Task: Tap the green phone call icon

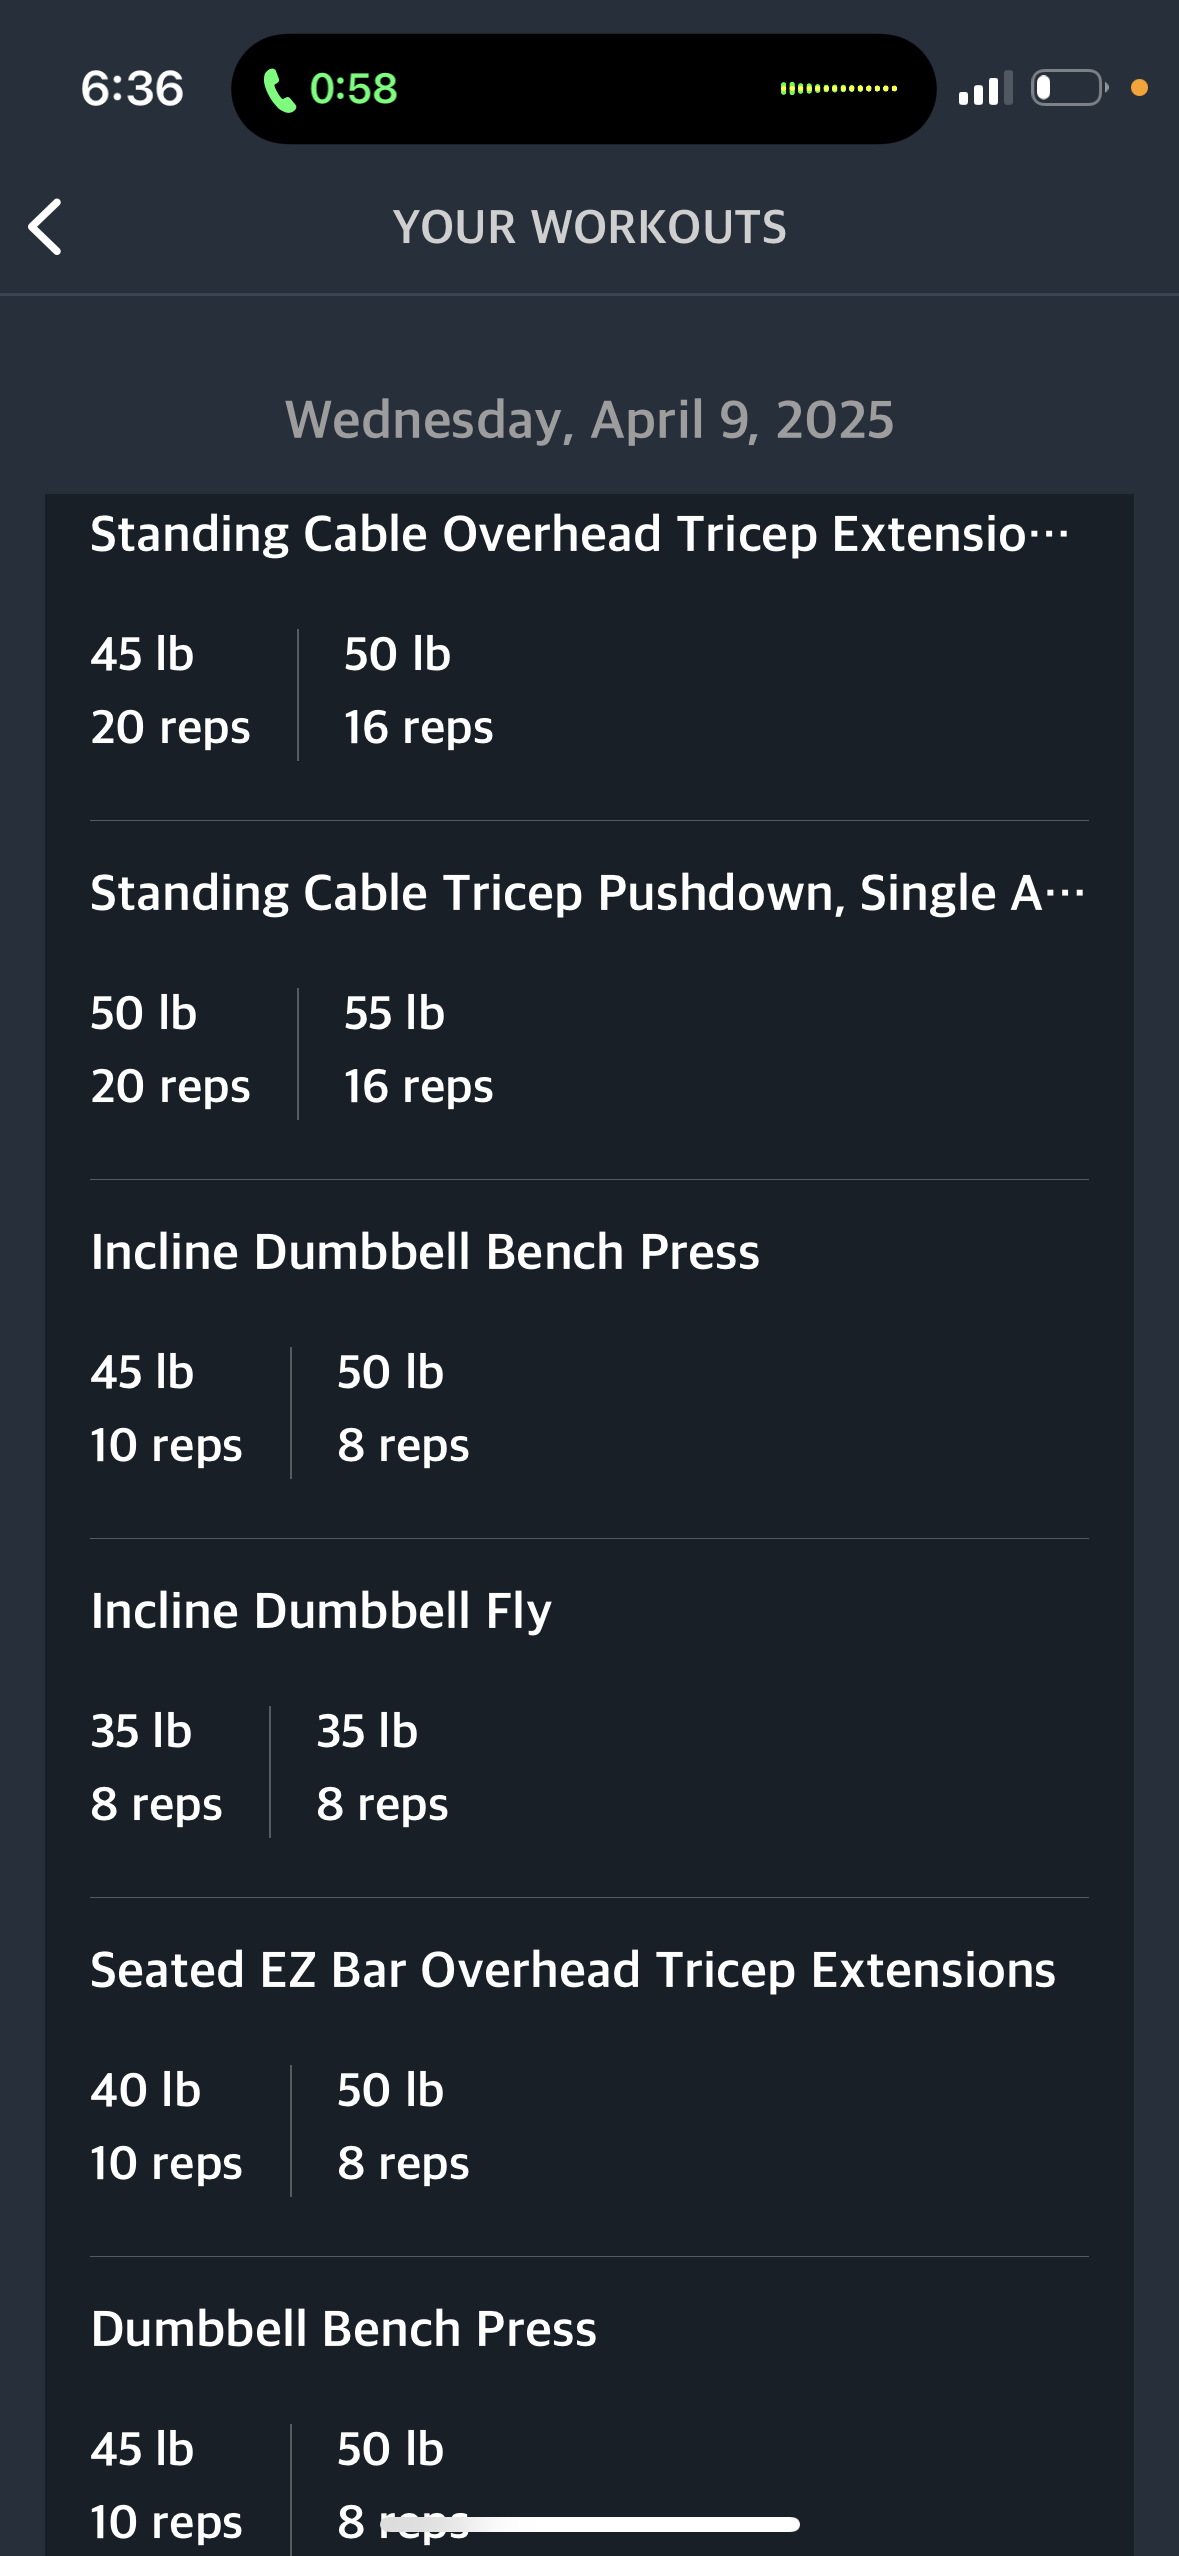Action: pos(278,90)
